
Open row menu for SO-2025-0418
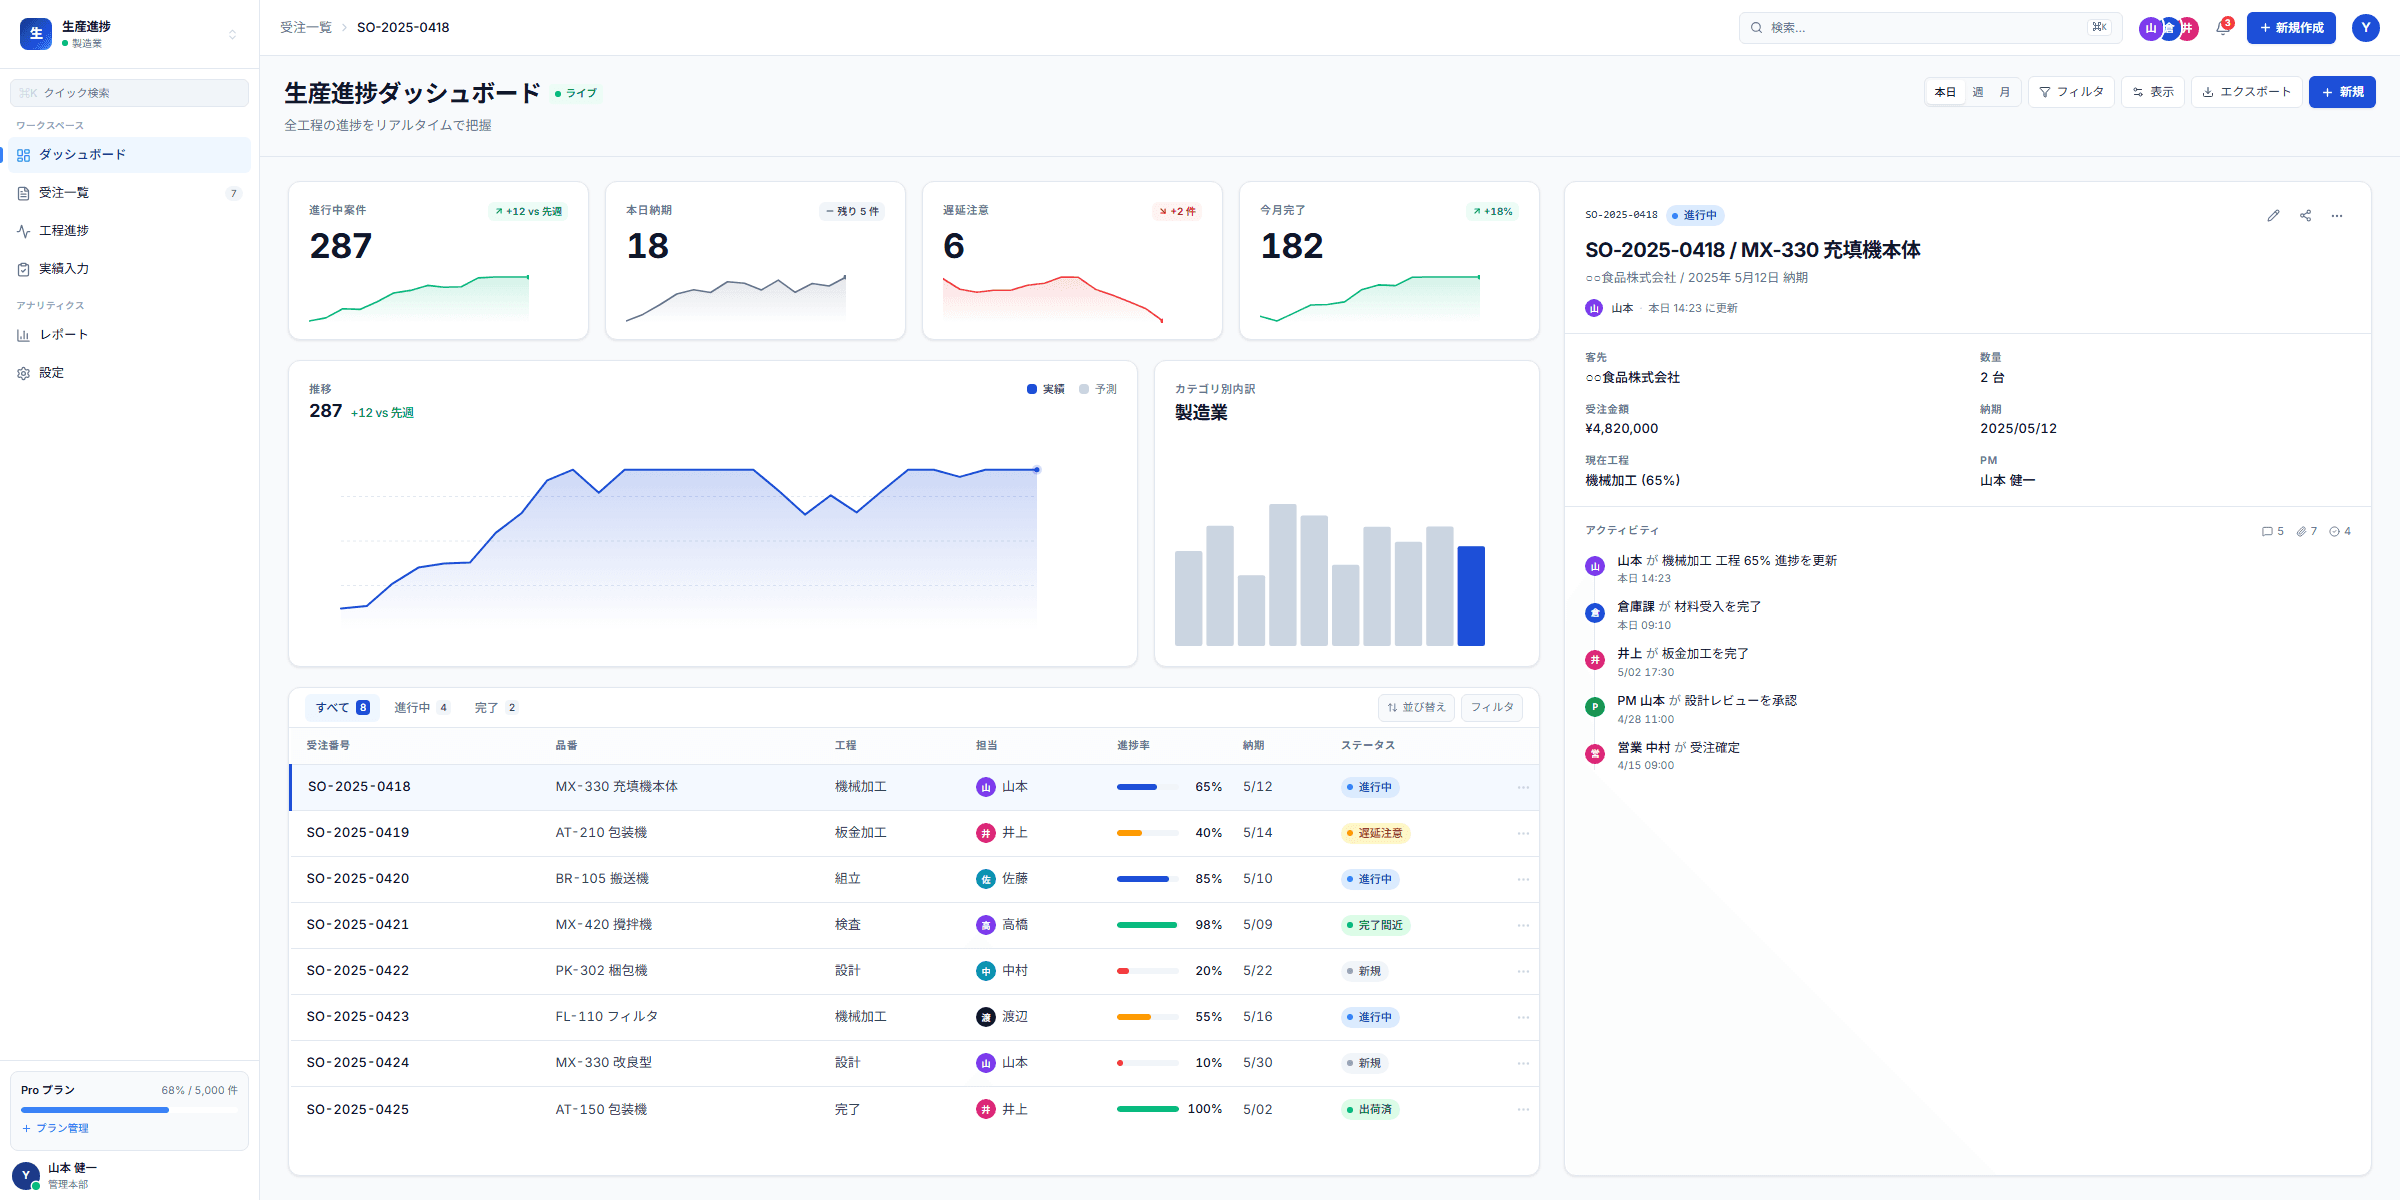[1523, 787]
